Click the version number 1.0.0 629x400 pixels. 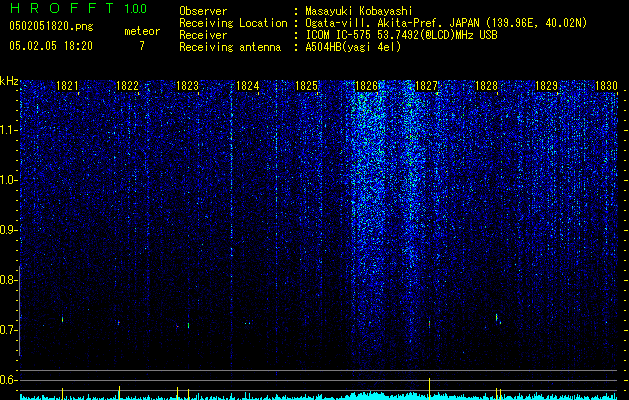pos(136,8)
